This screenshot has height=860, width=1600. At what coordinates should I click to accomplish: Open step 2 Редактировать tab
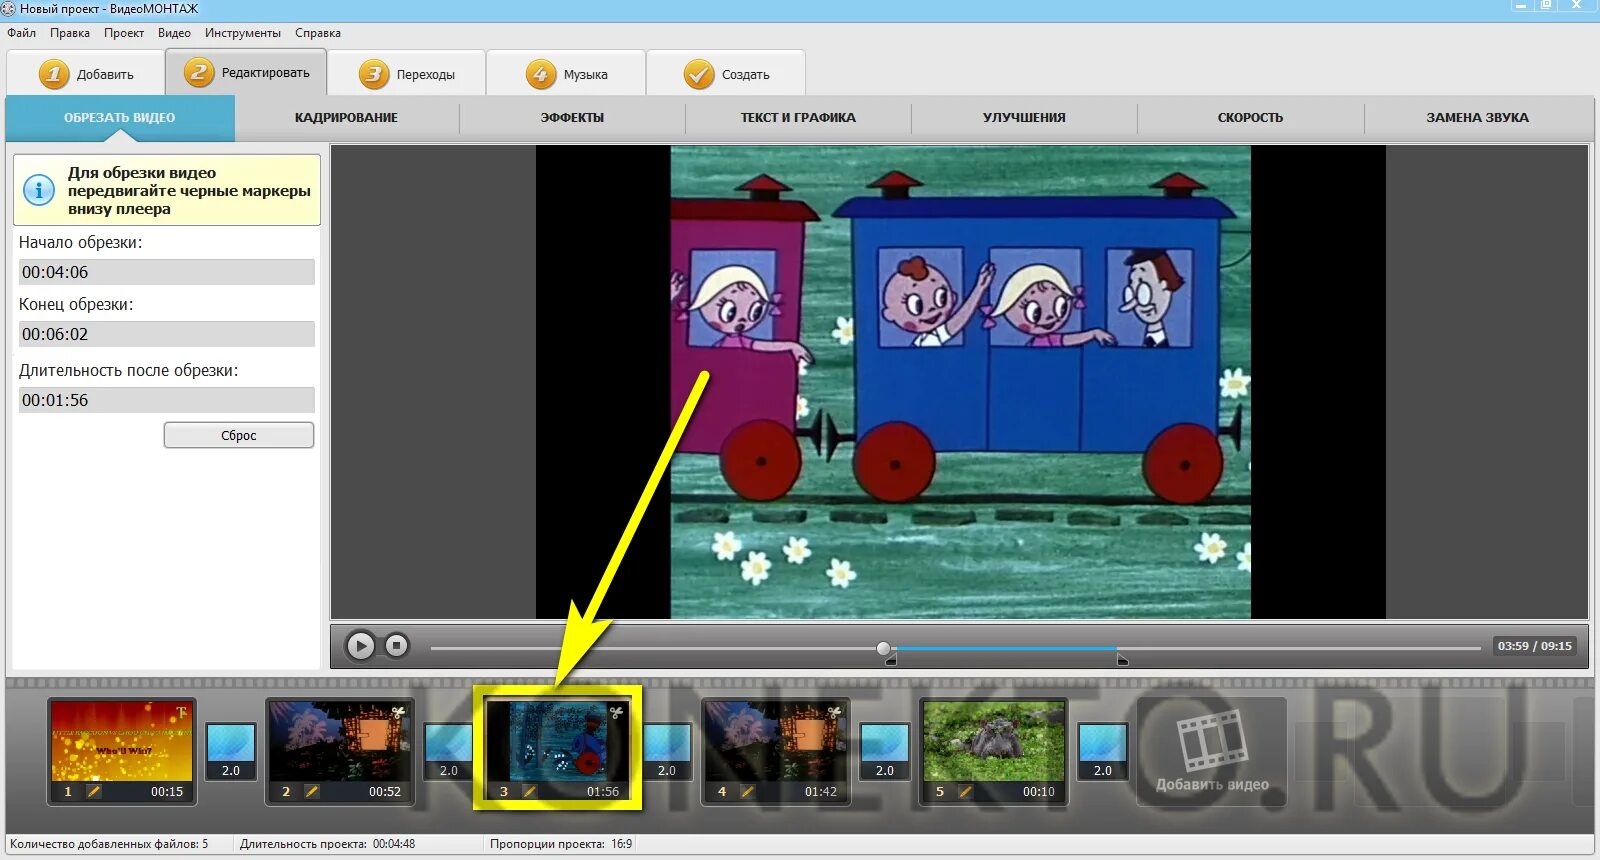tap(246, 73)
